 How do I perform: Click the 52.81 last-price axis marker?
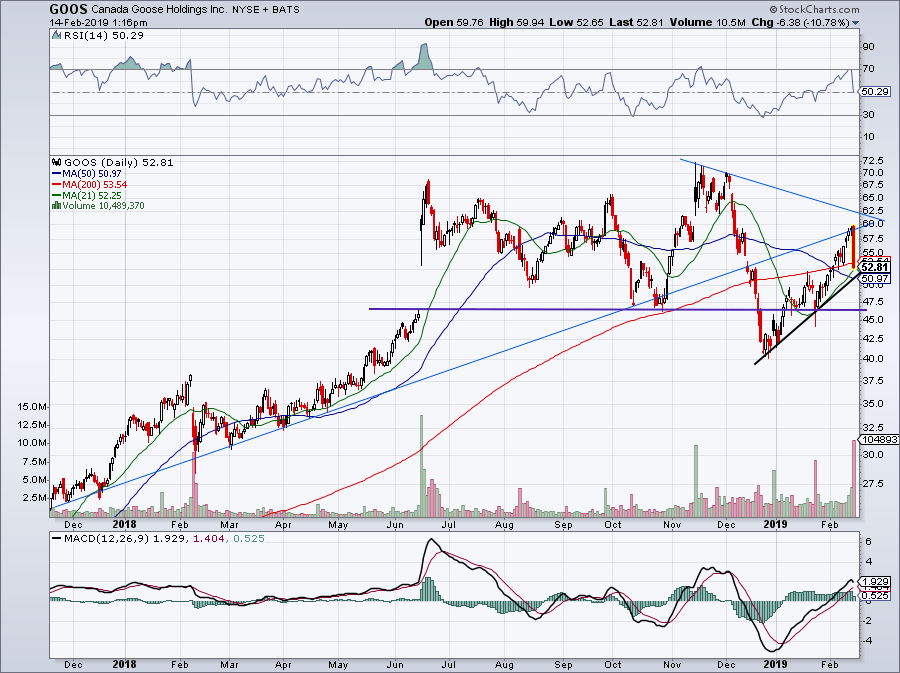pyautogui.click(x=873, y=269)
